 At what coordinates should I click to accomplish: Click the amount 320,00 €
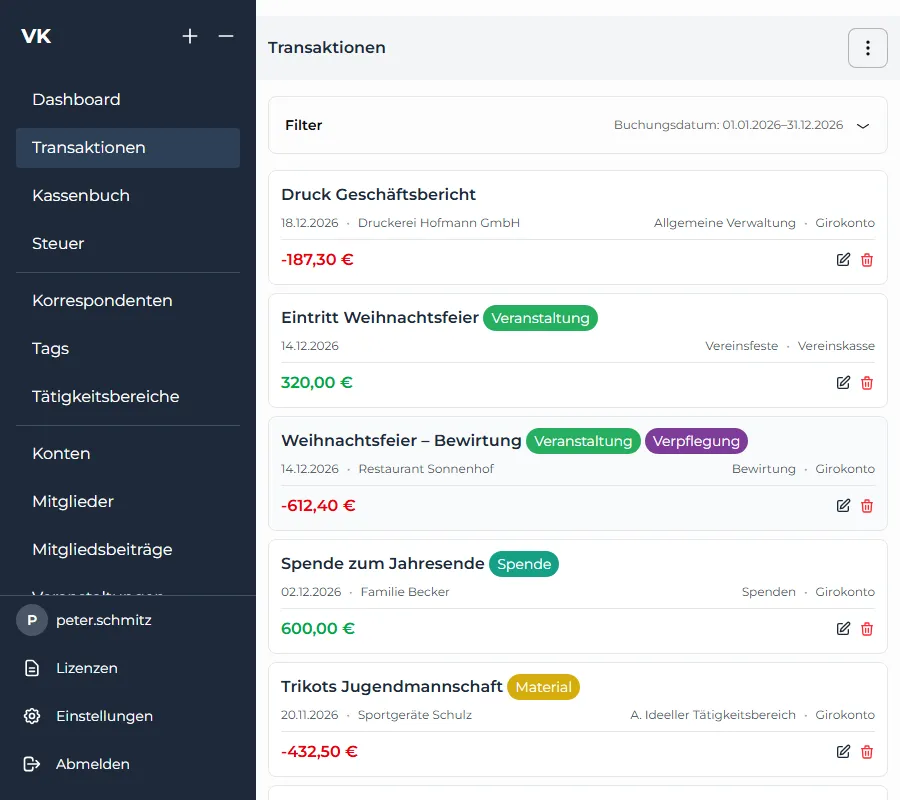click(x=316, y=383)
